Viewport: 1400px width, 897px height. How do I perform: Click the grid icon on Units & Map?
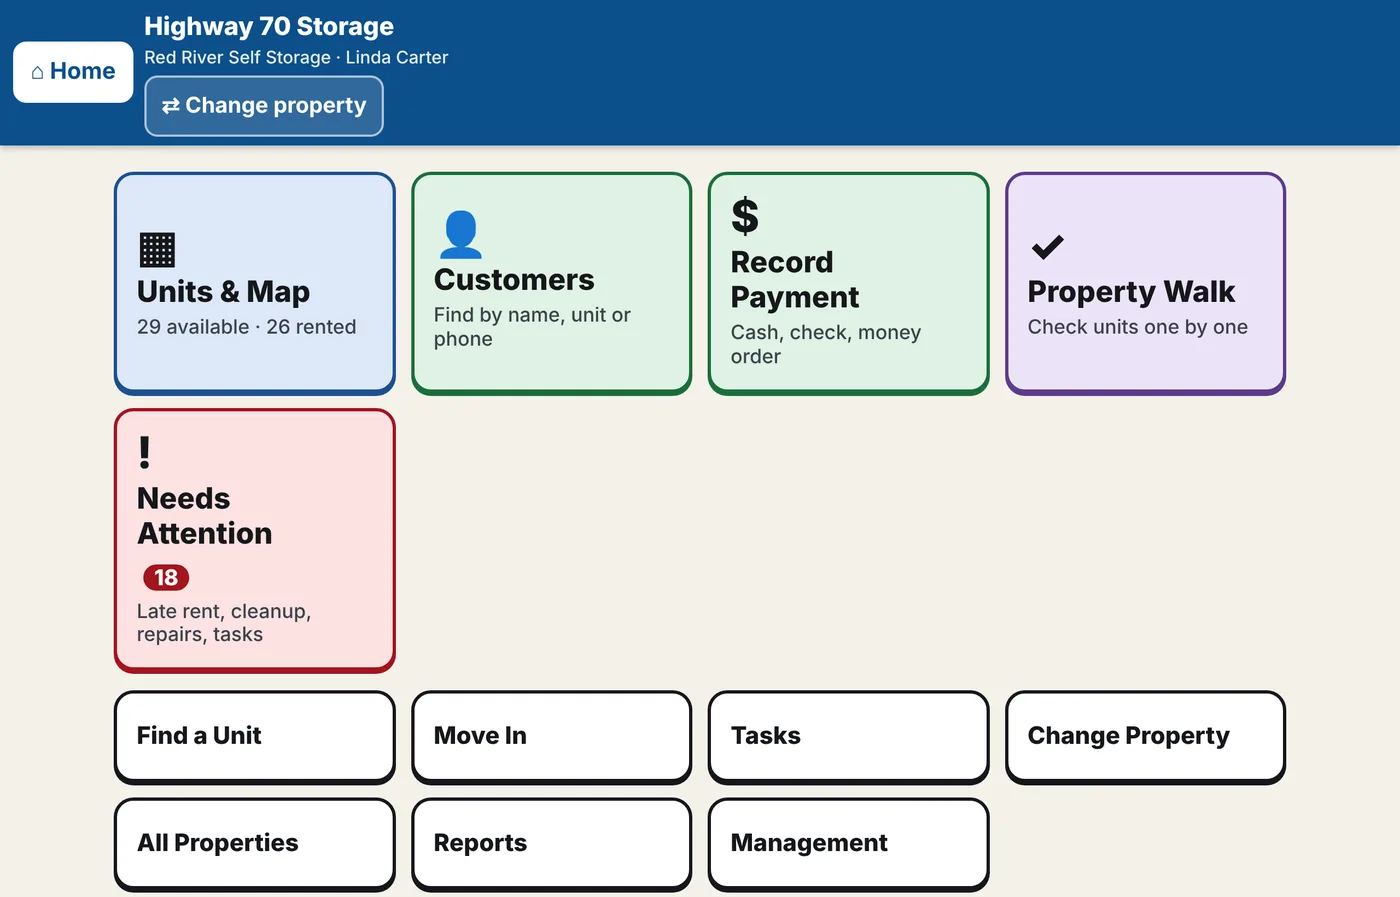(157, 250)
